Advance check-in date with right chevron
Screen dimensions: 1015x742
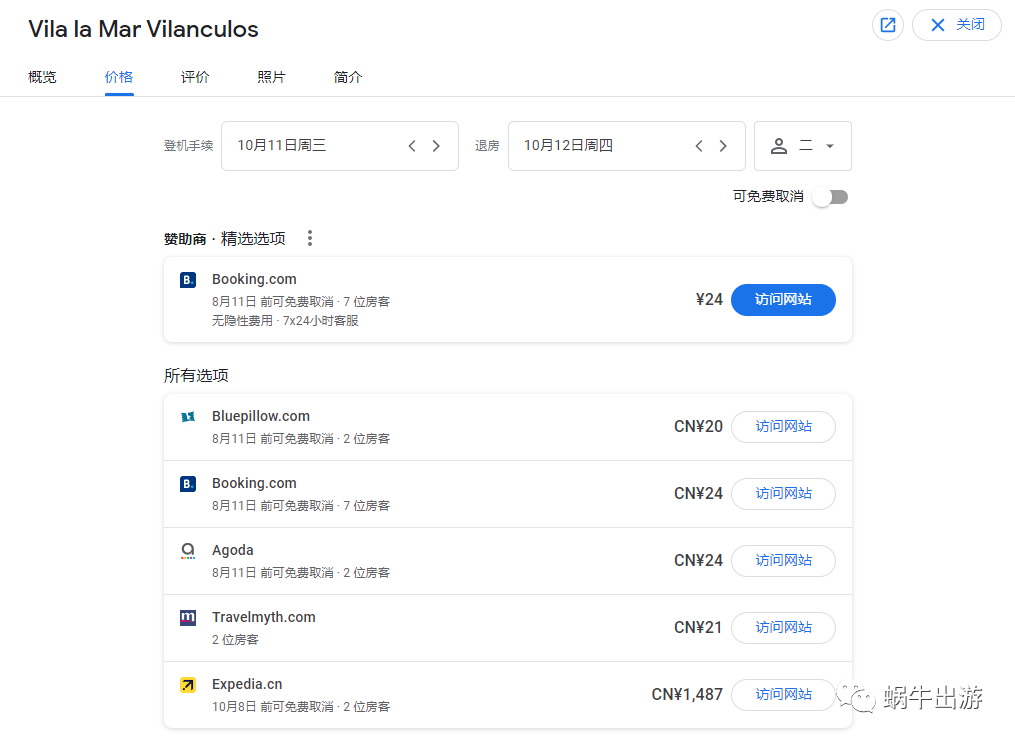(436, 145)
